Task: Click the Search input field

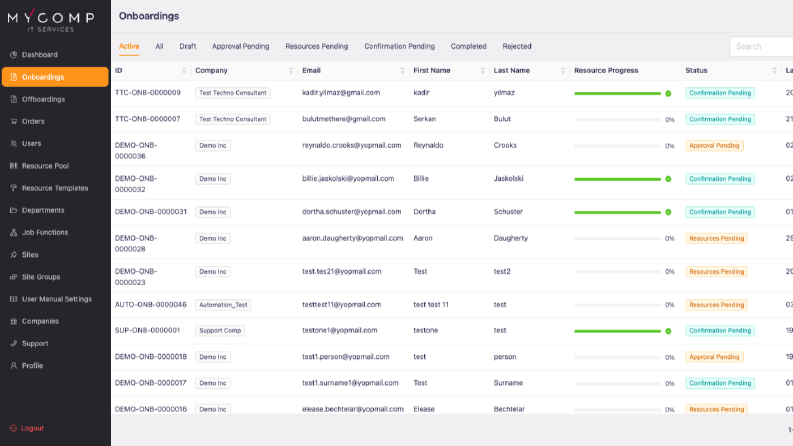Action: point(761,47)
